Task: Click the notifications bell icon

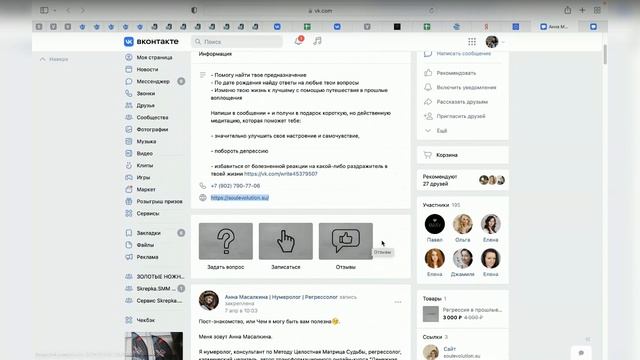Action: (x=298, y=41)
